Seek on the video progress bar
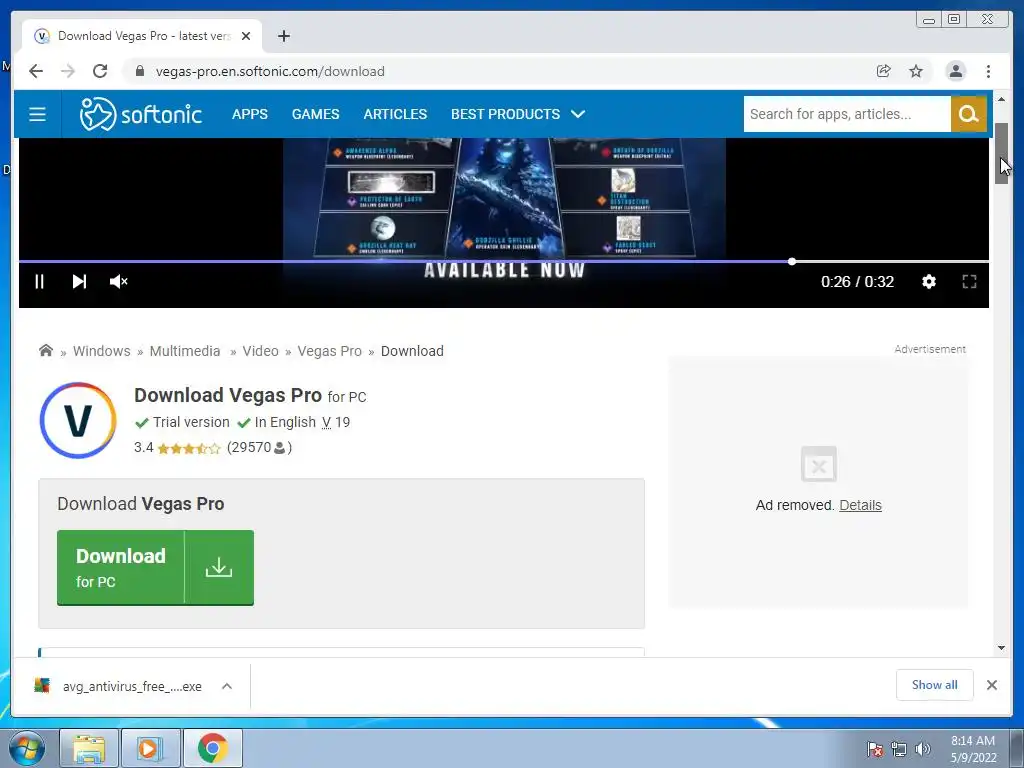The height and width of the screenshot is (768, 1024). (504, 261)
